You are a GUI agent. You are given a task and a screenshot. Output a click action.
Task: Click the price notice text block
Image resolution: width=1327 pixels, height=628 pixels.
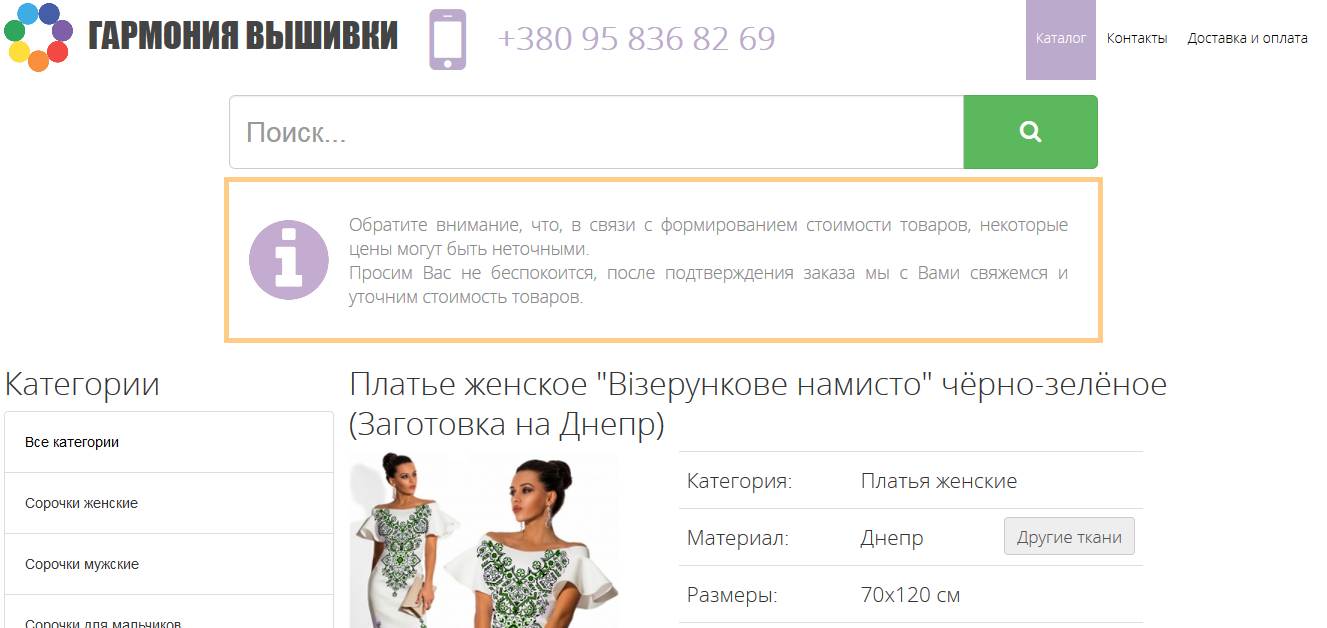click(x=708, y=260)
